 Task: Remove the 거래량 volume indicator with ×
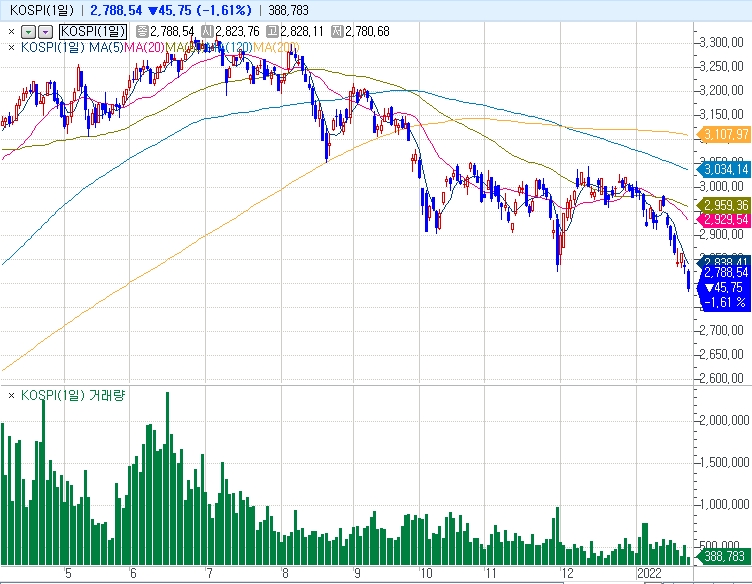tap(12, 396)
